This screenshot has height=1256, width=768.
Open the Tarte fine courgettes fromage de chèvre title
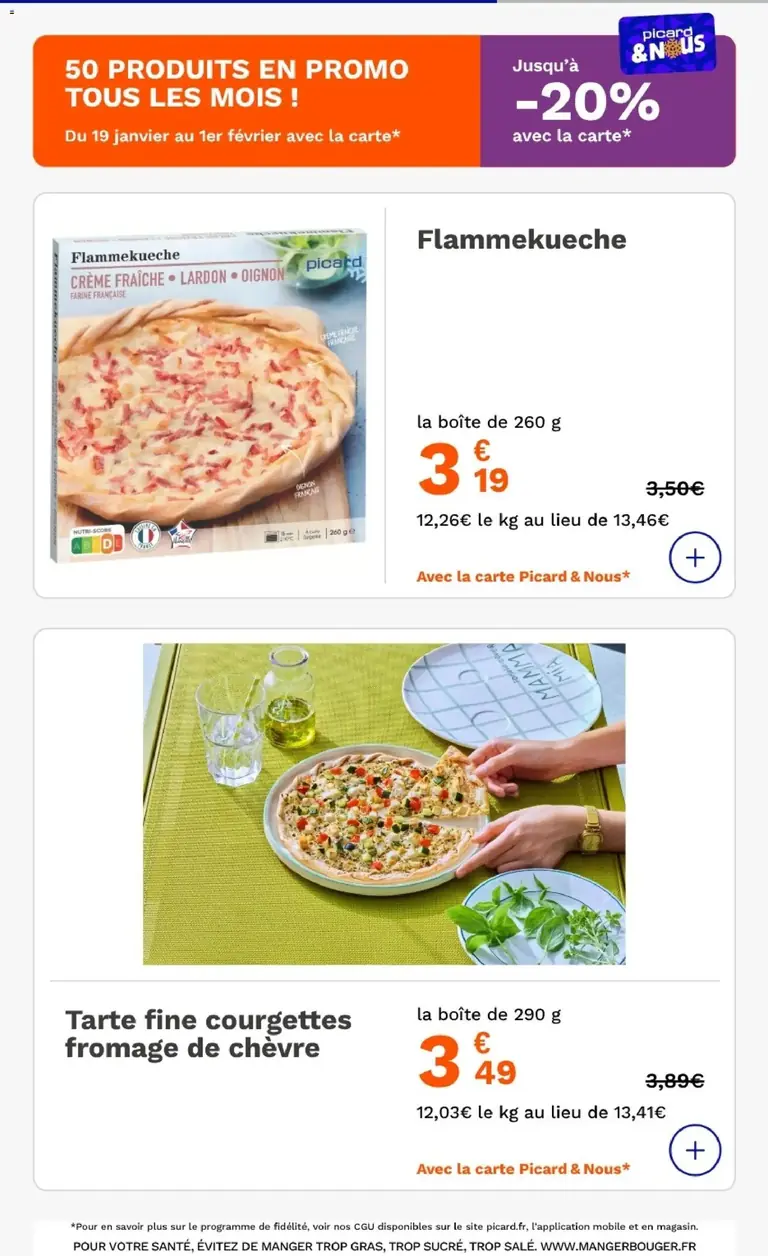[208, 1034]
